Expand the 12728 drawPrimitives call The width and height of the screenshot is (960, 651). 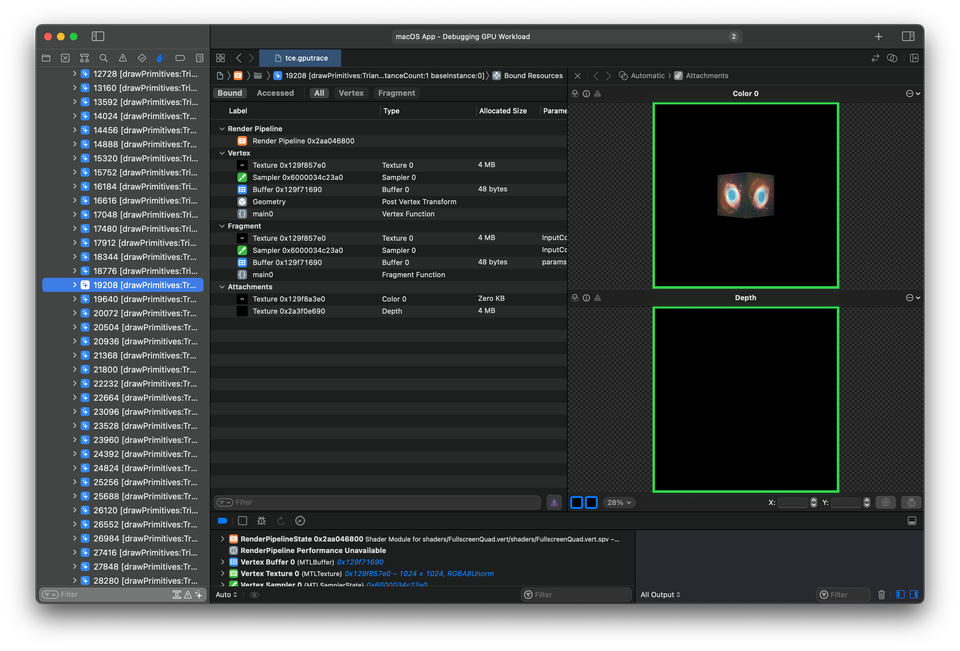[x=75, y=73]
